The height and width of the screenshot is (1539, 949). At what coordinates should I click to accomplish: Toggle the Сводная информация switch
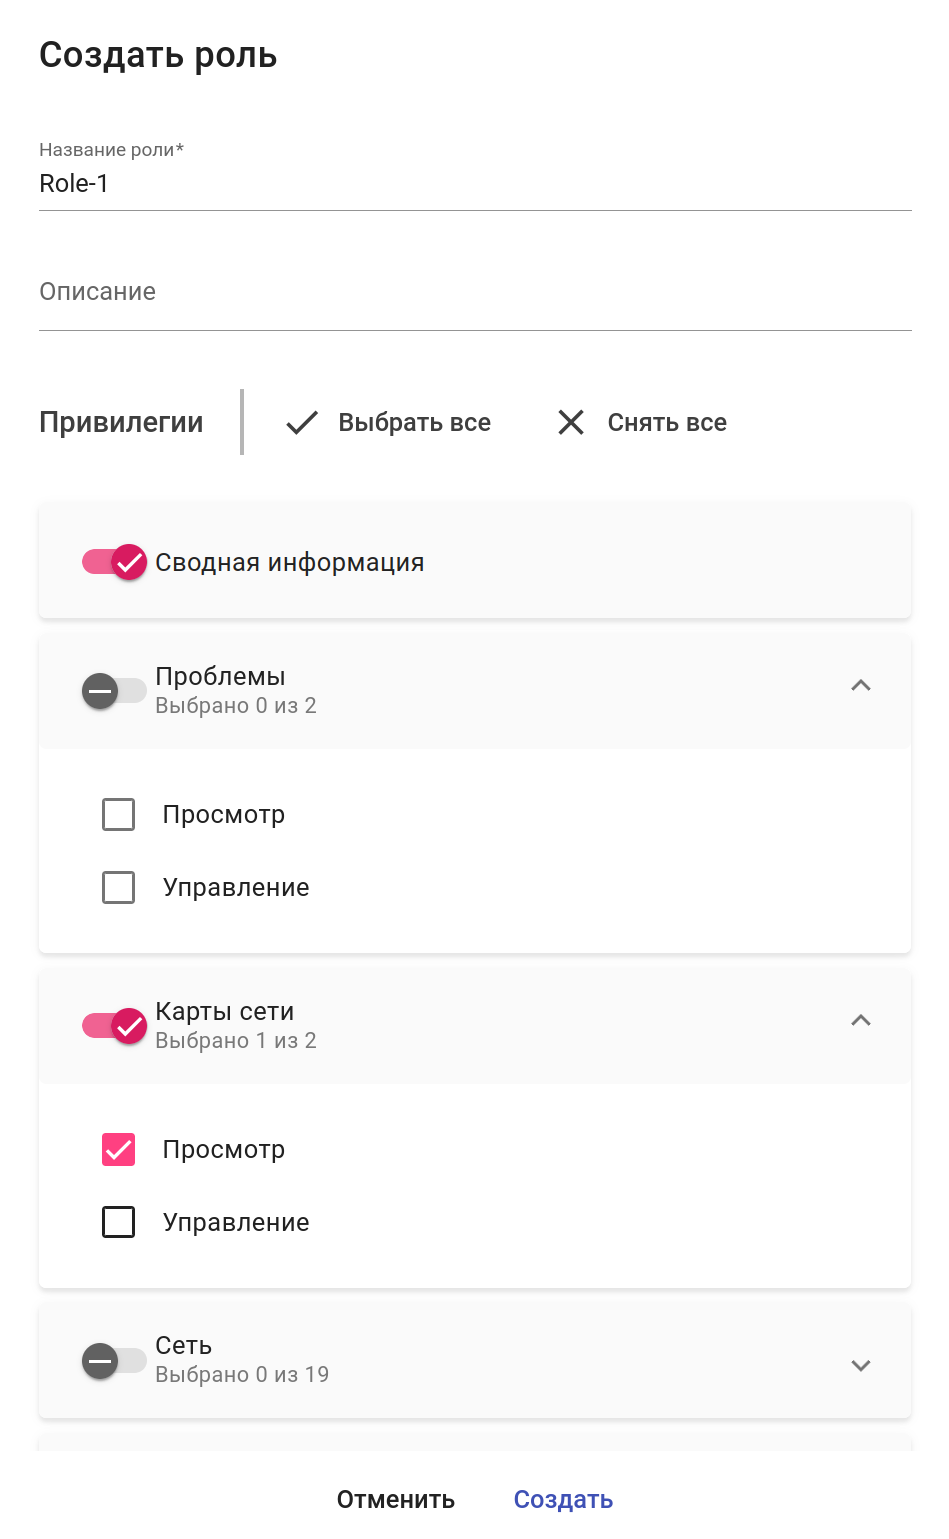tap(115, 562)
